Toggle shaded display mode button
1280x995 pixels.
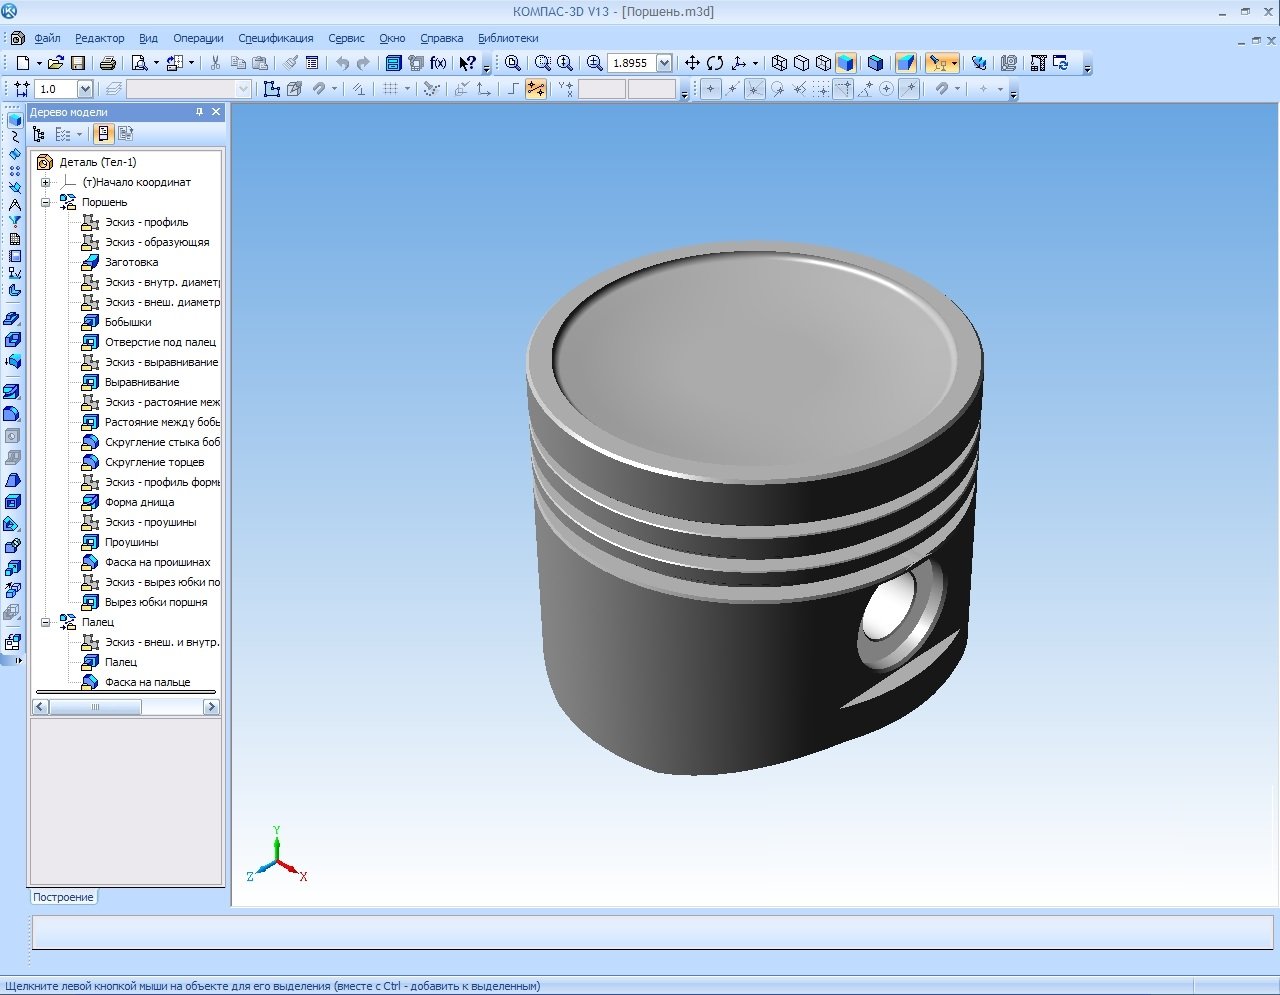pyautogui.click(x=845, y=63)
